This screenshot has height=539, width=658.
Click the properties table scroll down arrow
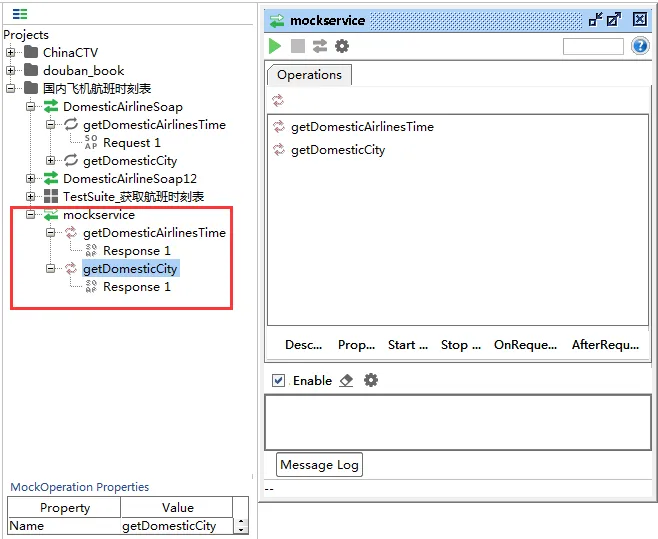241,529
